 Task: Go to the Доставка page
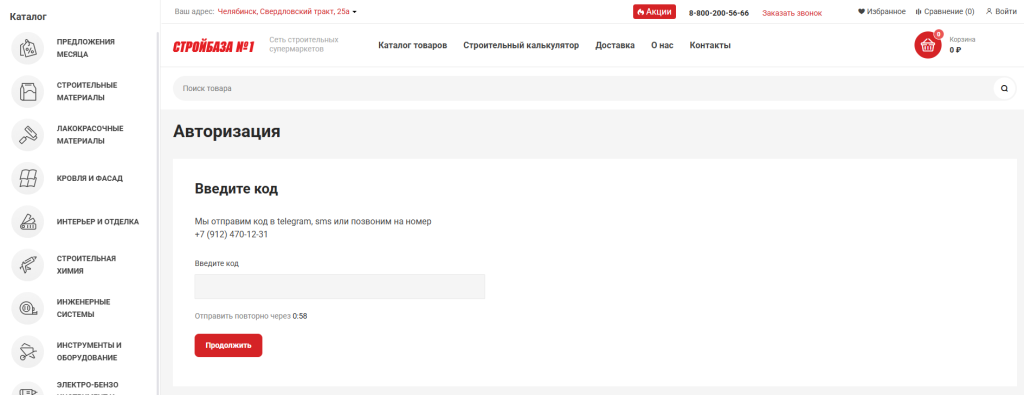pyautogui.click(x=615, y=45)
